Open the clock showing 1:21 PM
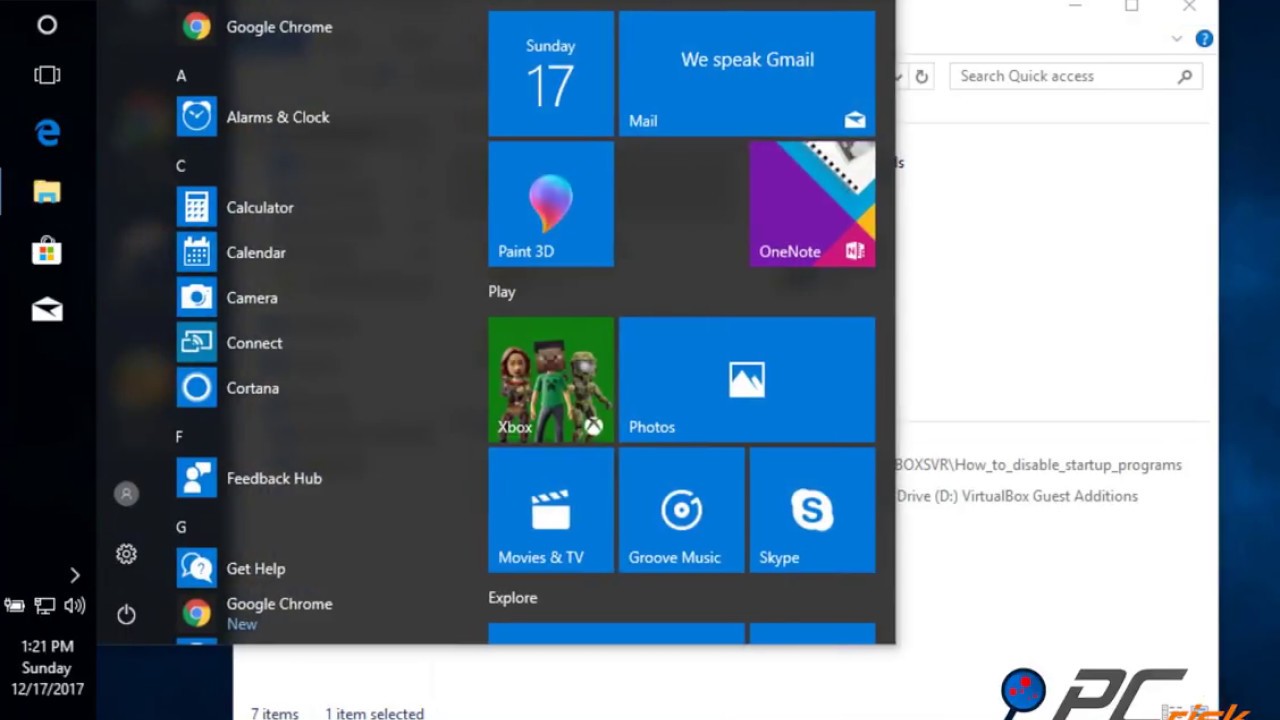Image resolution: width=1280 pixels, height=720 pixels. 47,667
